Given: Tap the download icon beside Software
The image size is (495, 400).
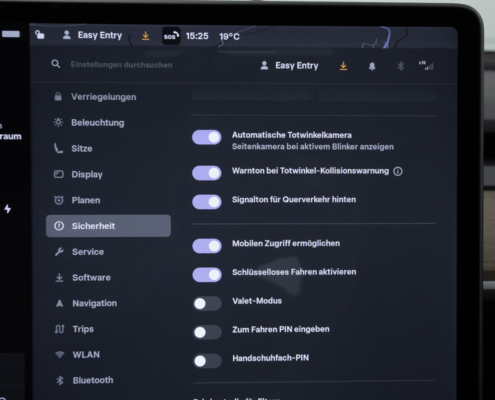Looking at the screenshot, I should point(59,277).
